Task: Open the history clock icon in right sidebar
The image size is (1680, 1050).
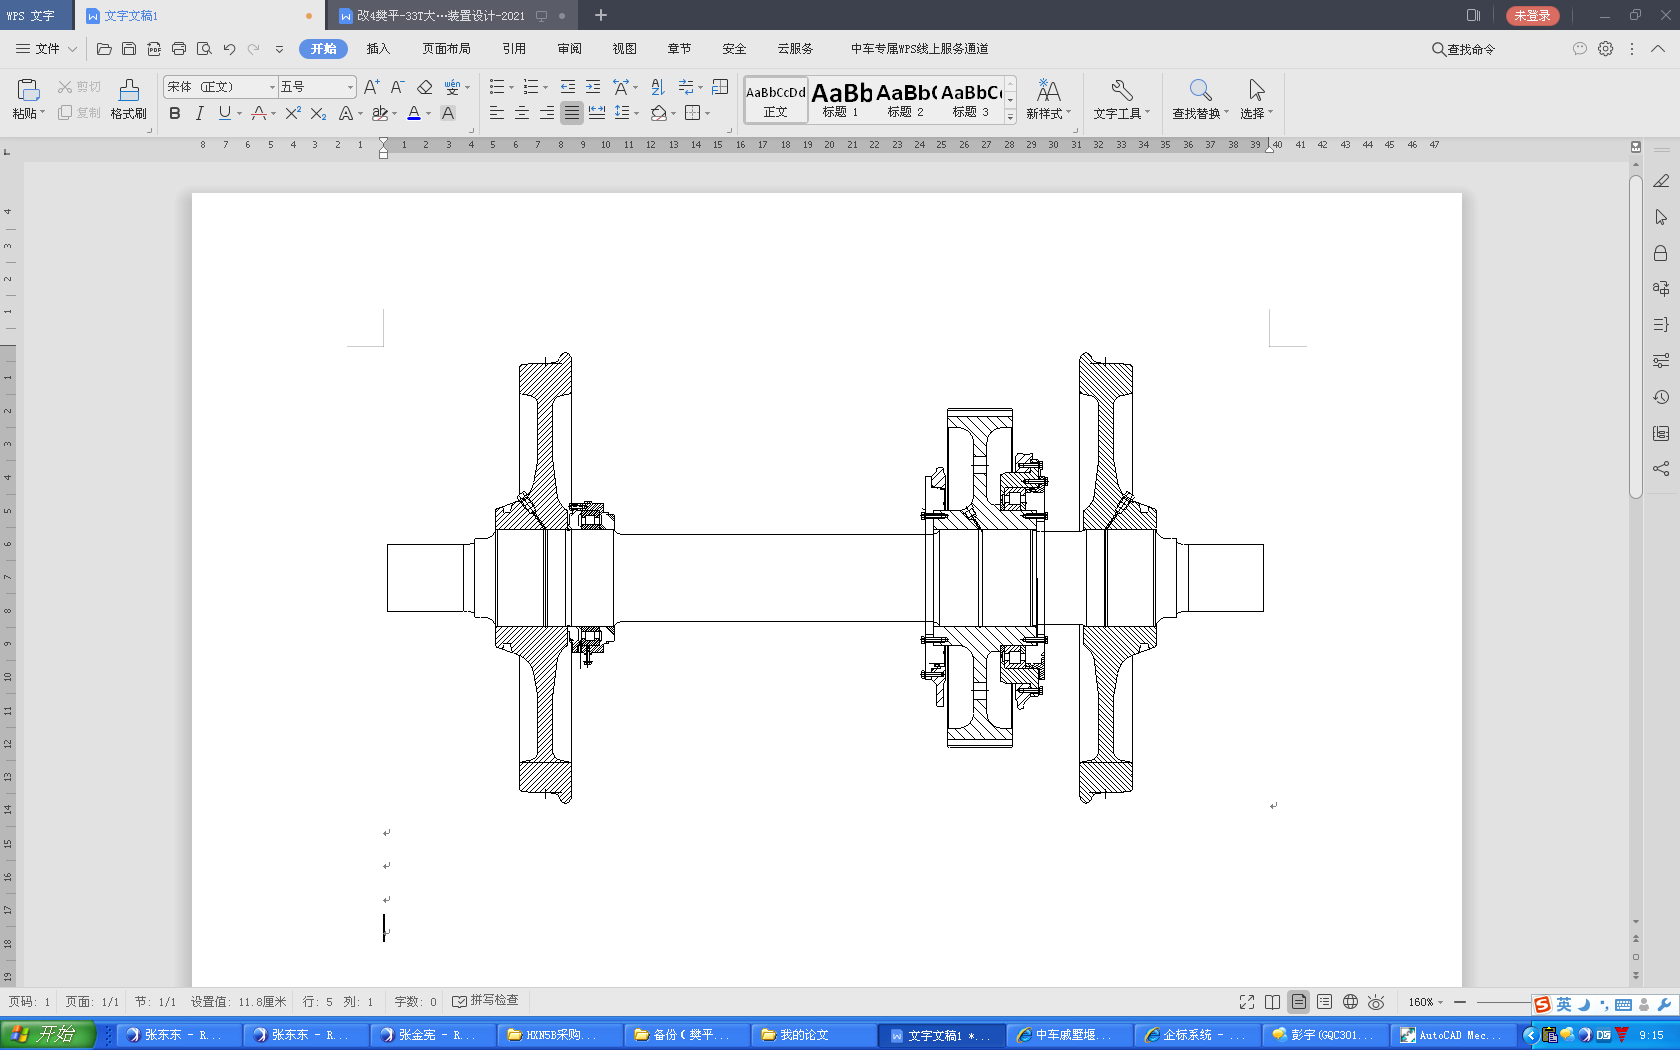Action: point(1661,397)
